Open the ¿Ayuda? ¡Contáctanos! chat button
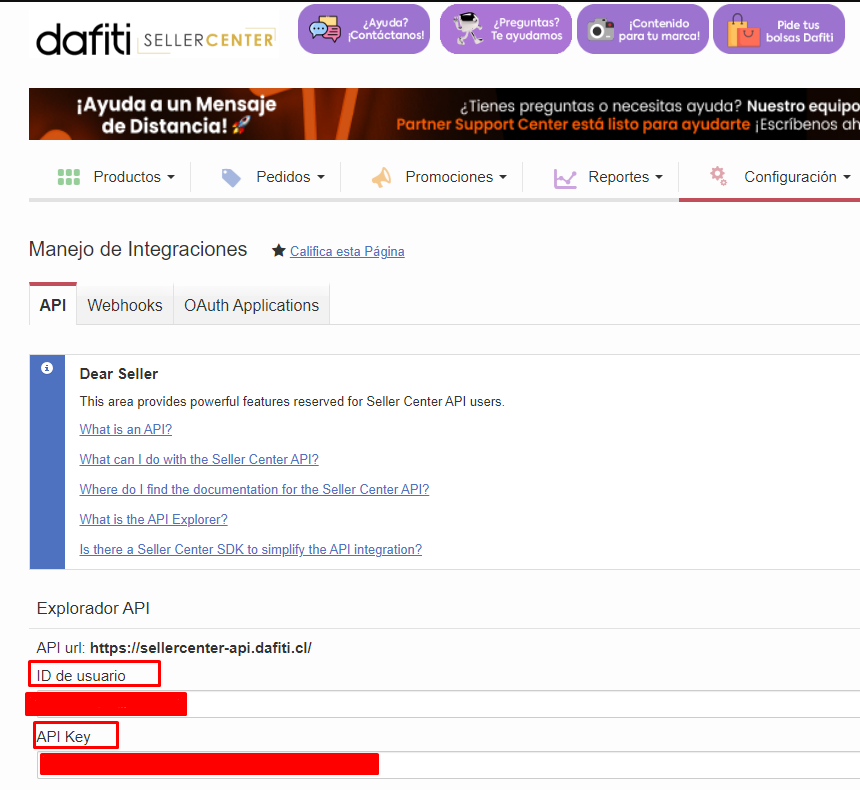The image size is (860, 790). pyautogui.click(x=364, y=29)
